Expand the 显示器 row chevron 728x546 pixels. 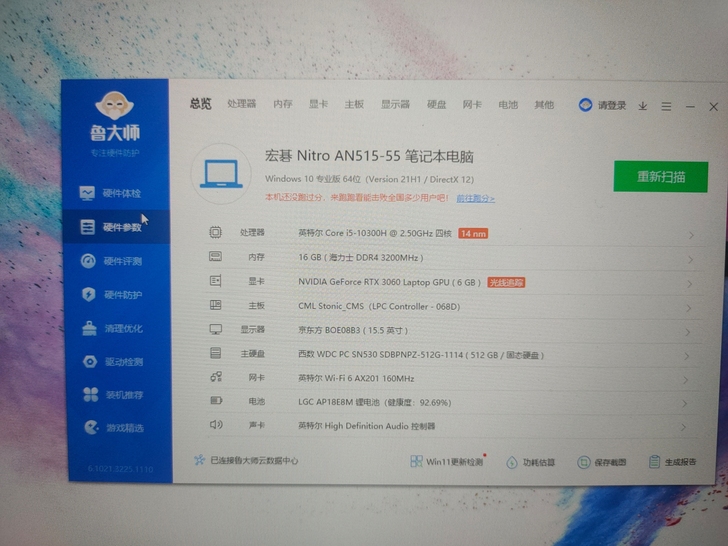coord(688,332)
